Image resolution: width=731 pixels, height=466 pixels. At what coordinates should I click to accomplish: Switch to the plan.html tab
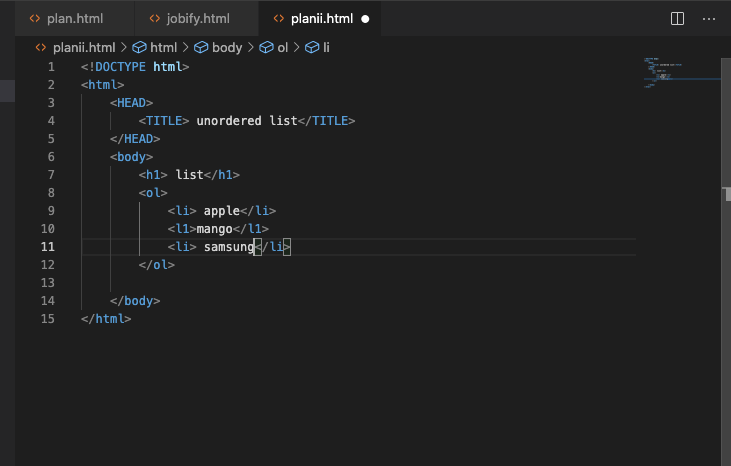tap(74, 19)
